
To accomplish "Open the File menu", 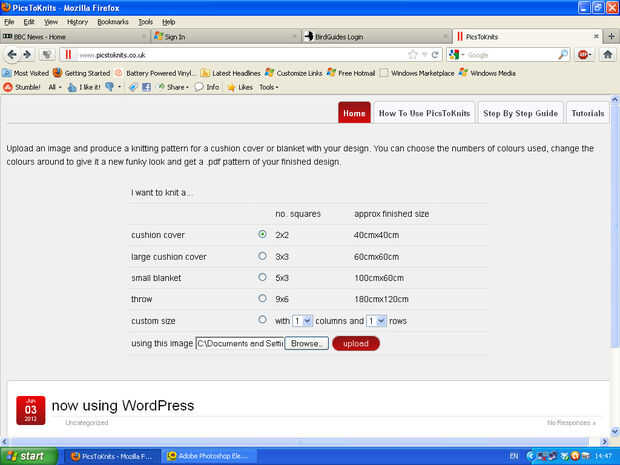I will (x=9, y=22).
